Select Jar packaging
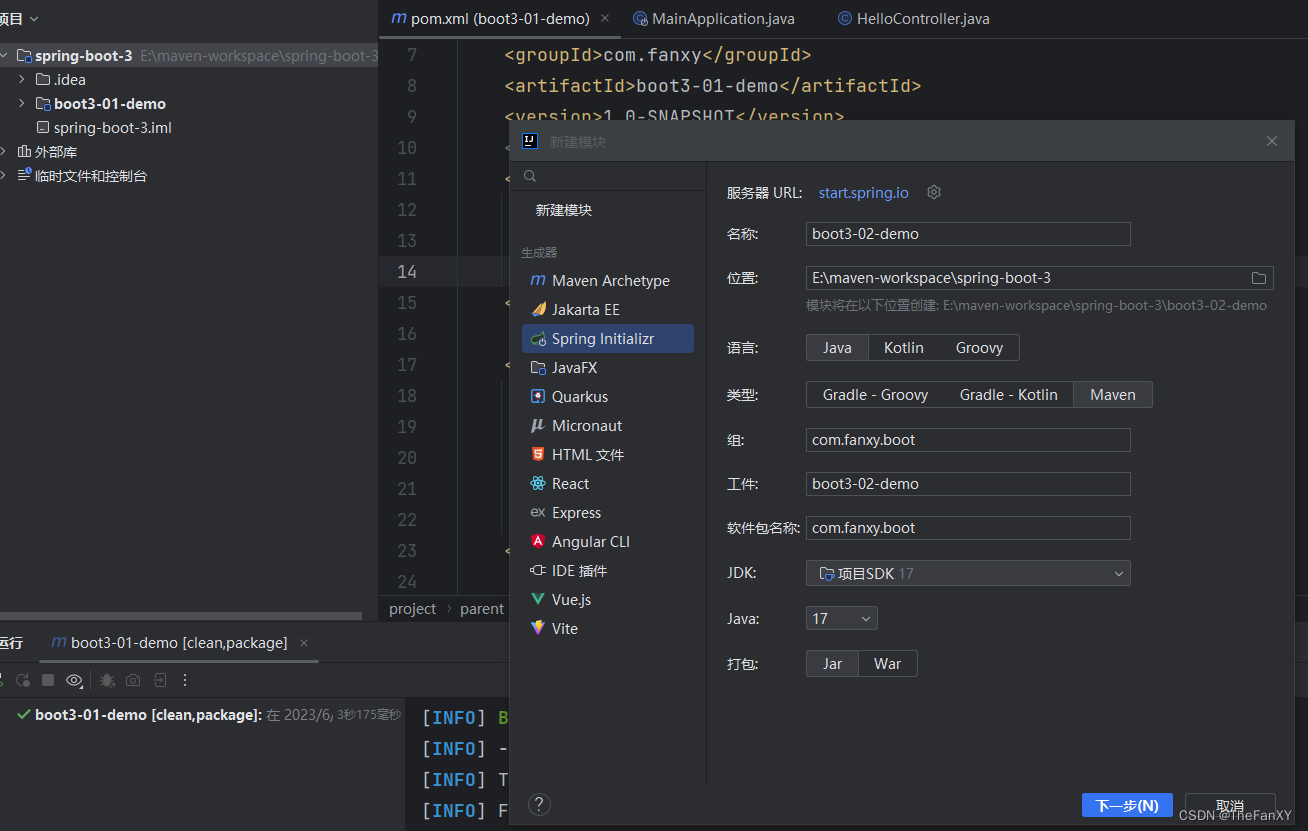The width and height of the screenshot is (1308, 831). [x=833, y=664]
